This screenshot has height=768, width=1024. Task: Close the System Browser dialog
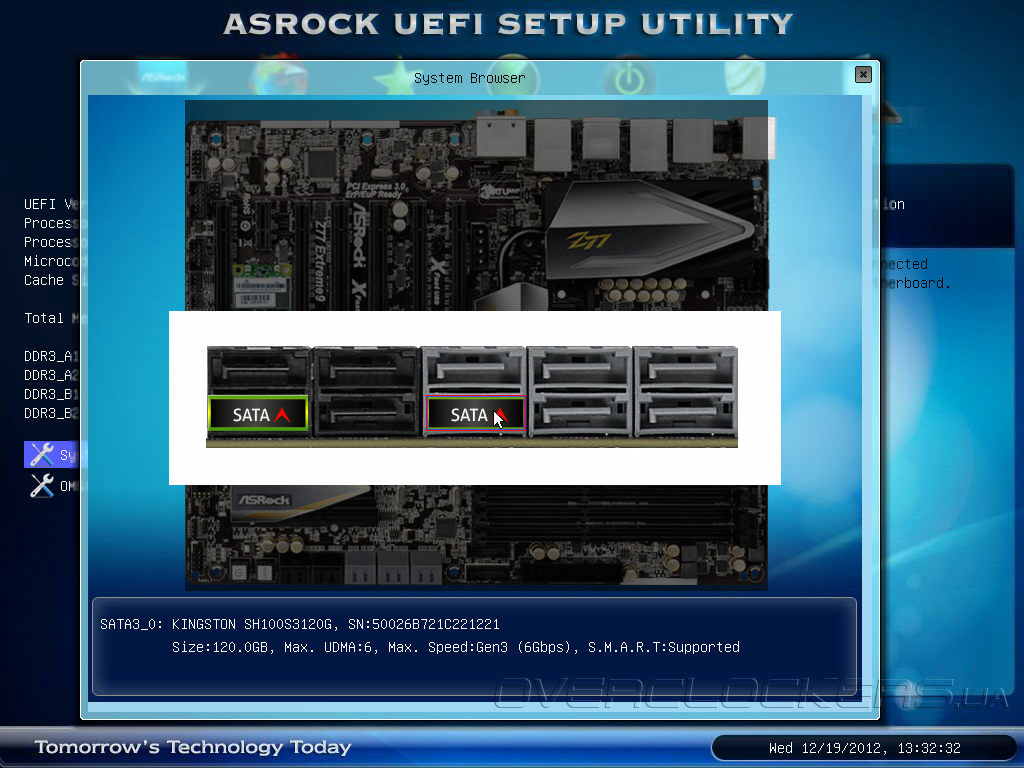(x=863, y=74)
